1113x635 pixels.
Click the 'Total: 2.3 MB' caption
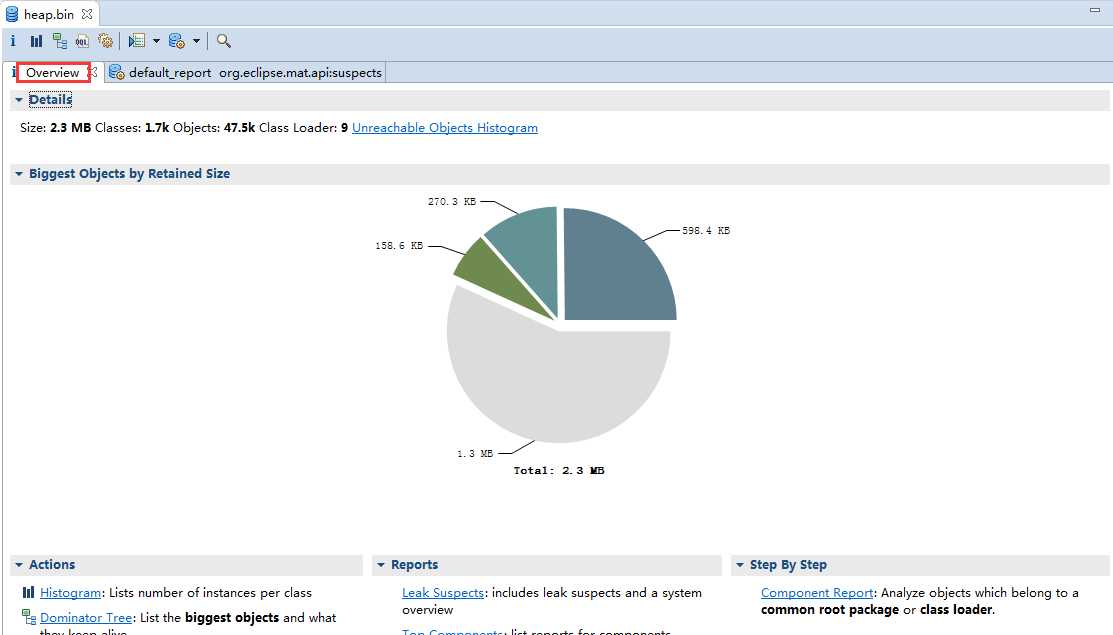coord(559,470)
